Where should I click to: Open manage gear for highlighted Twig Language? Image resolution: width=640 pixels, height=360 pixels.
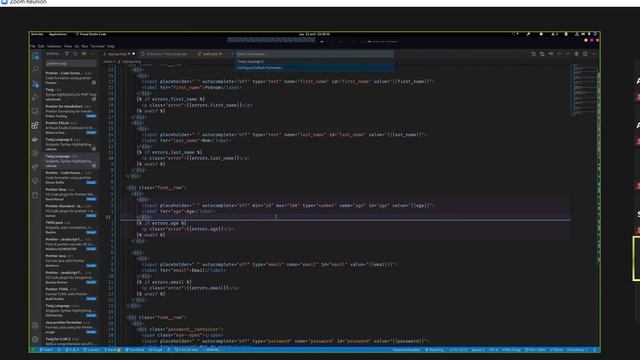pos(94,166)
